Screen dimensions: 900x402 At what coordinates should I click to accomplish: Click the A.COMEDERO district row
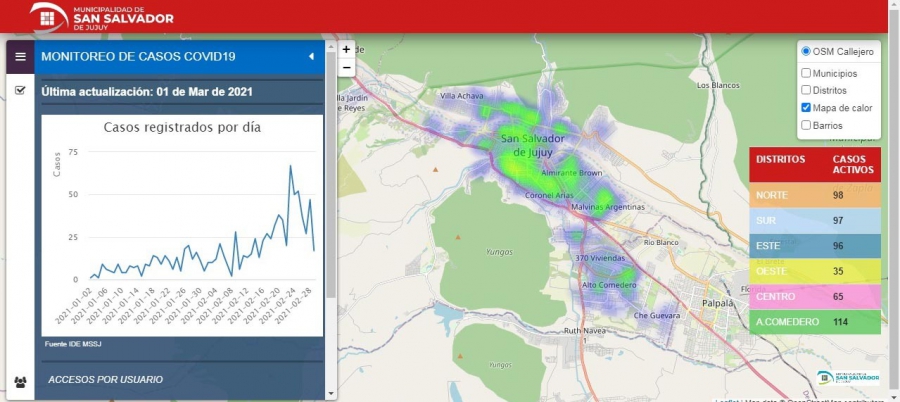[814, 322]
